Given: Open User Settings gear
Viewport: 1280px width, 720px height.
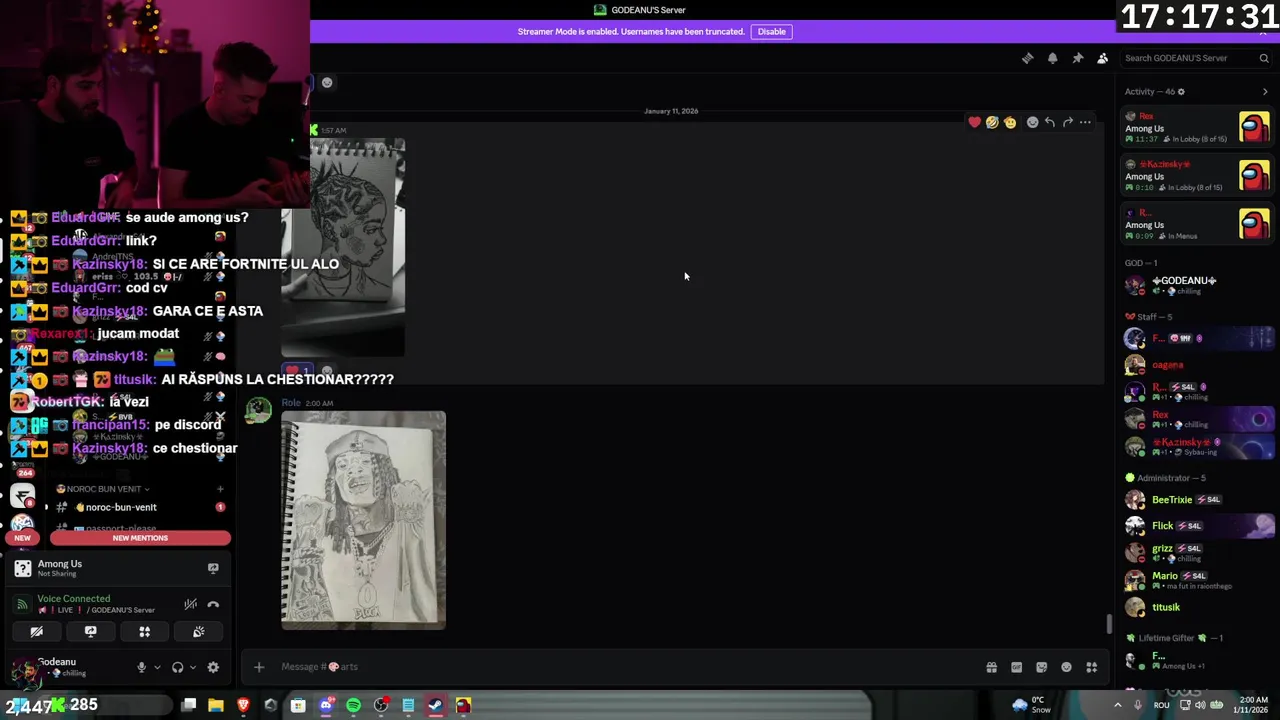Looking at the screenshot, I should pos(213,668).
